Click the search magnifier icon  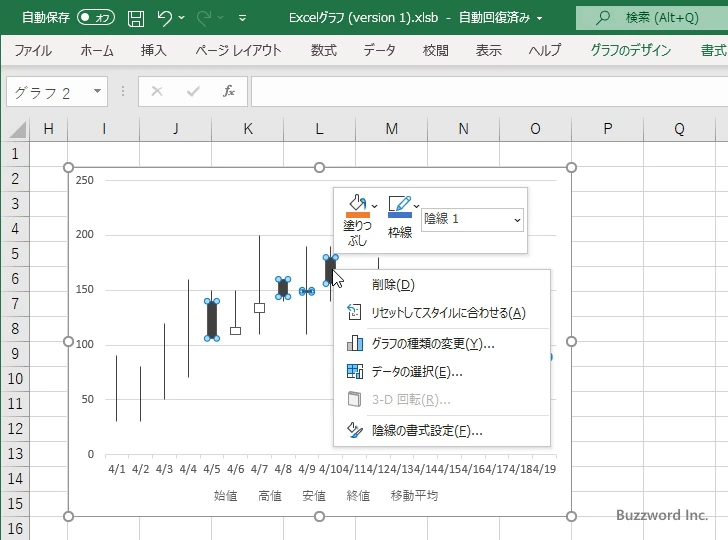(603, 18)
